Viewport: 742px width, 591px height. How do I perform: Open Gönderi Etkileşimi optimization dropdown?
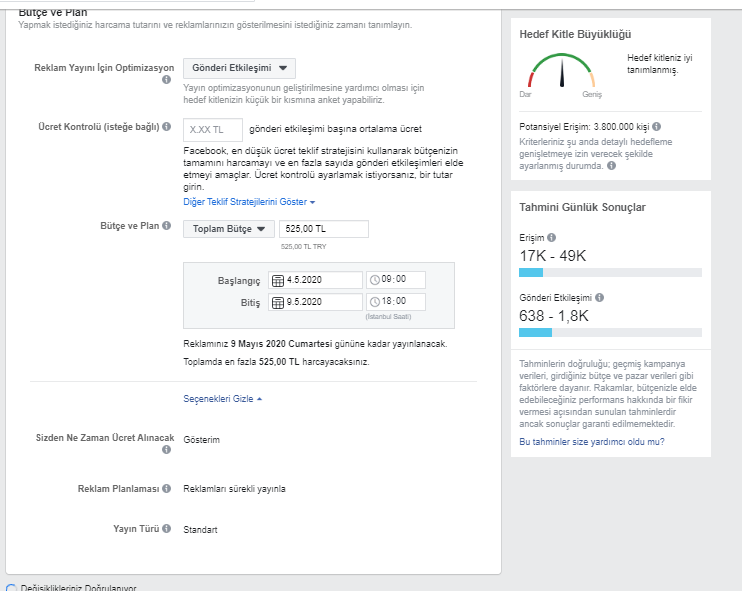click(x=239, y=68)
